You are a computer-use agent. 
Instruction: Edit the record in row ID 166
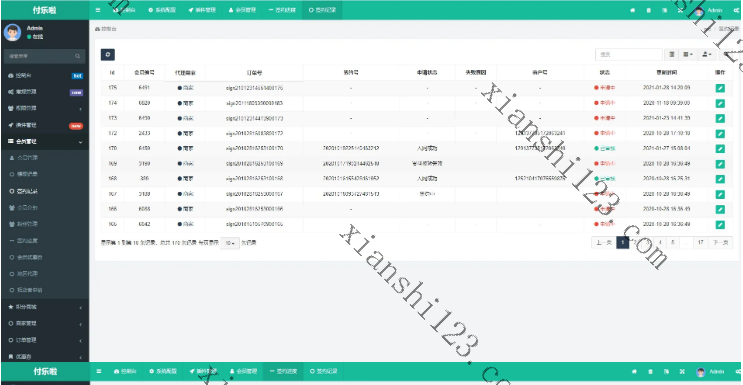720,209
